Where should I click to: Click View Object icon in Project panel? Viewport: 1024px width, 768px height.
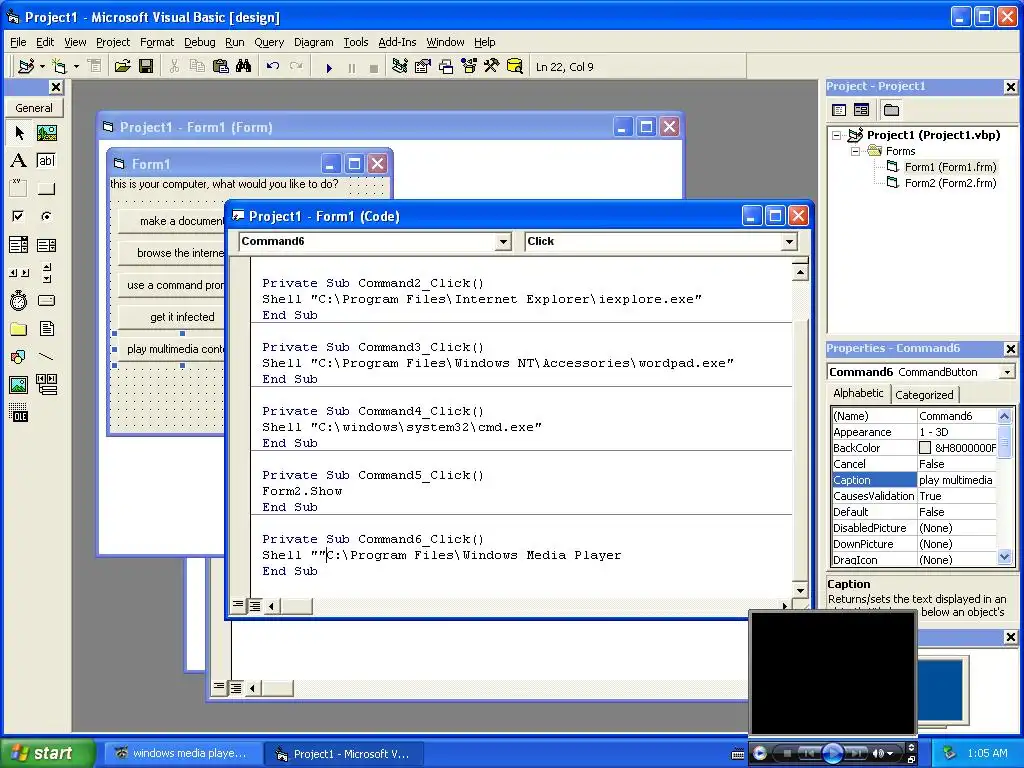[x=861, y=110]
